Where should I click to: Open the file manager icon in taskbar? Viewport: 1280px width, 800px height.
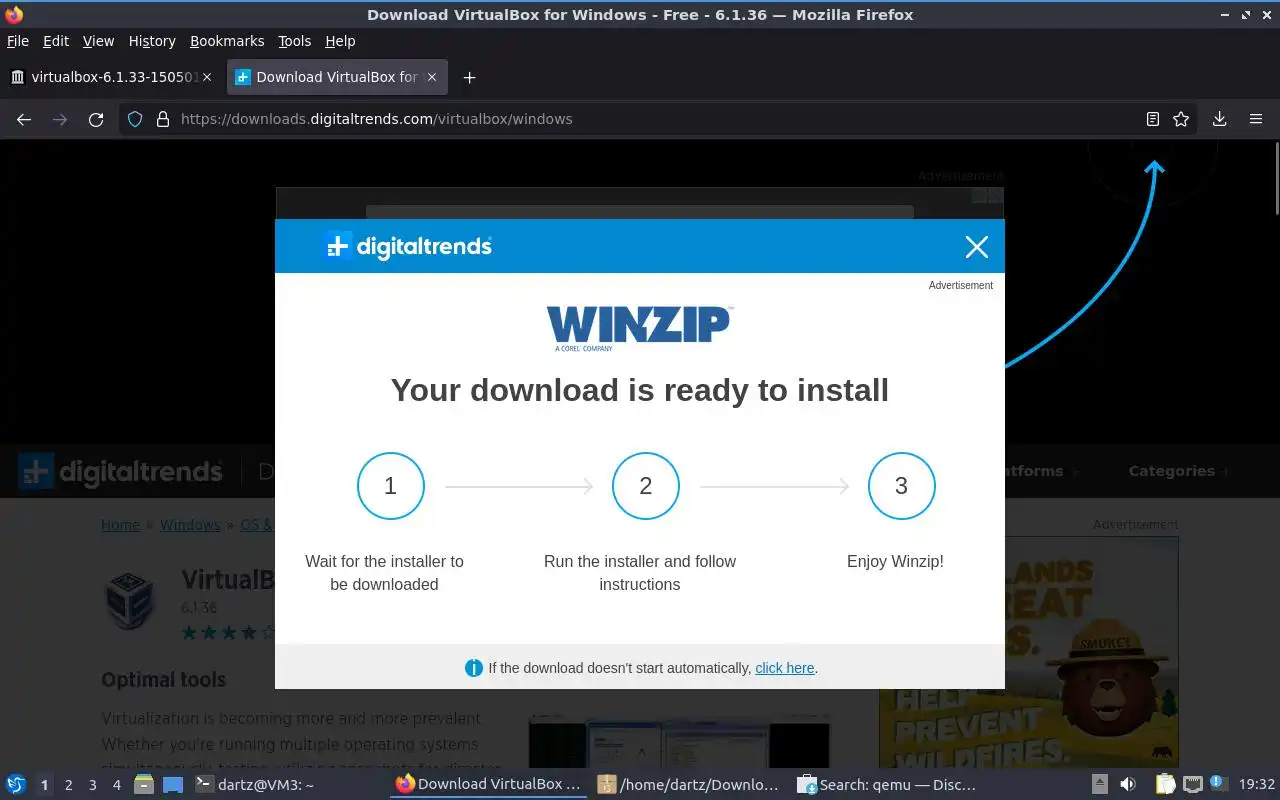(144, 785)
